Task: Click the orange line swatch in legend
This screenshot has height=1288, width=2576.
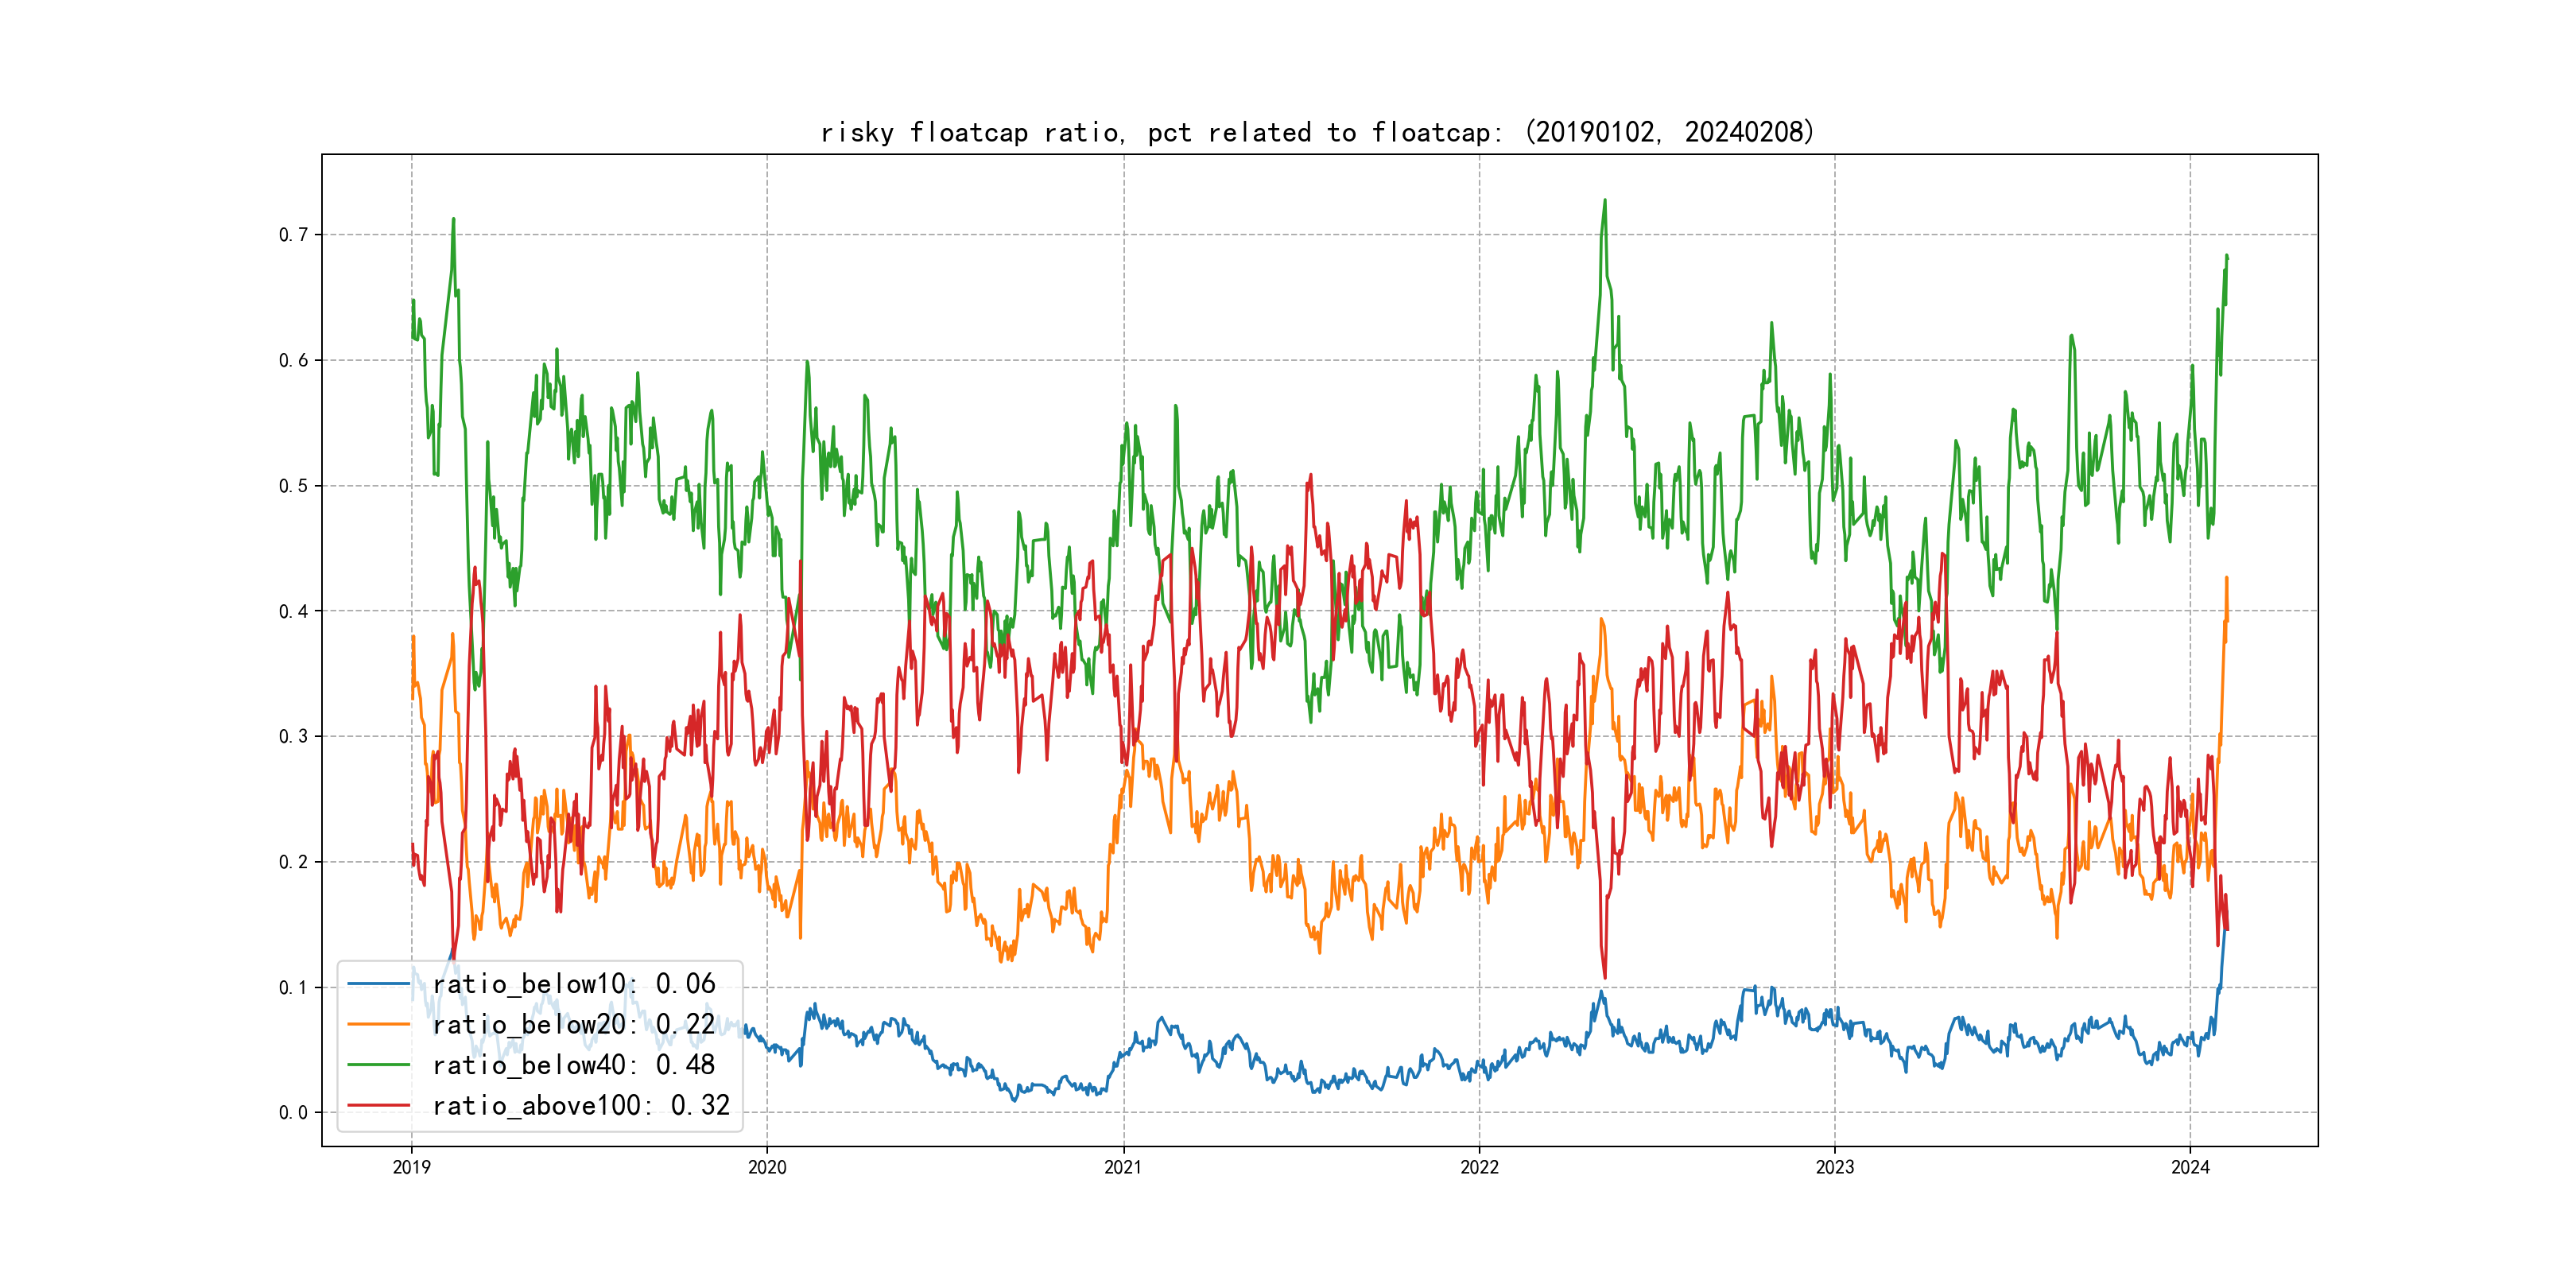Action: (378, 1025)
